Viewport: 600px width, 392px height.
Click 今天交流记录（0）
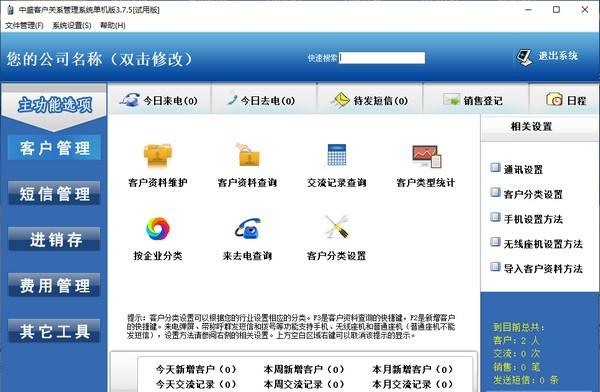point(196,384)
